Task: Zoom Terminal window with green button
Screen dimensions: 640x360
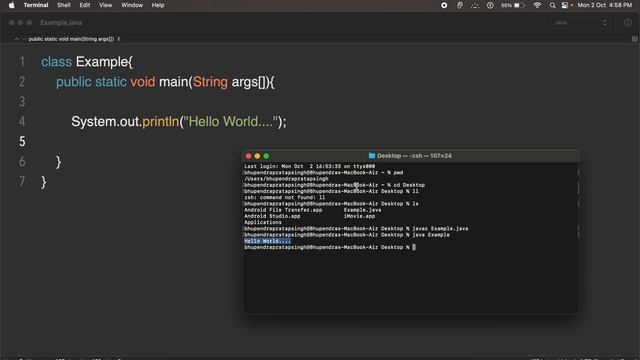Action: coord(266,156)
